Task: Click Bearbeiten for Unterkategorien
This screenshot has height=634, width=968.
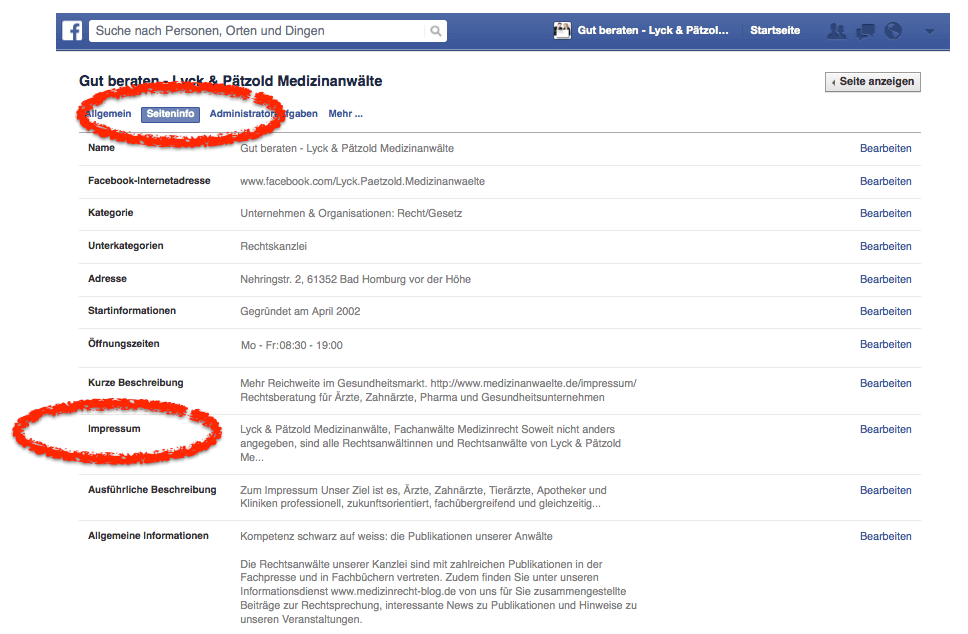Action: click(x=885, y=246)
